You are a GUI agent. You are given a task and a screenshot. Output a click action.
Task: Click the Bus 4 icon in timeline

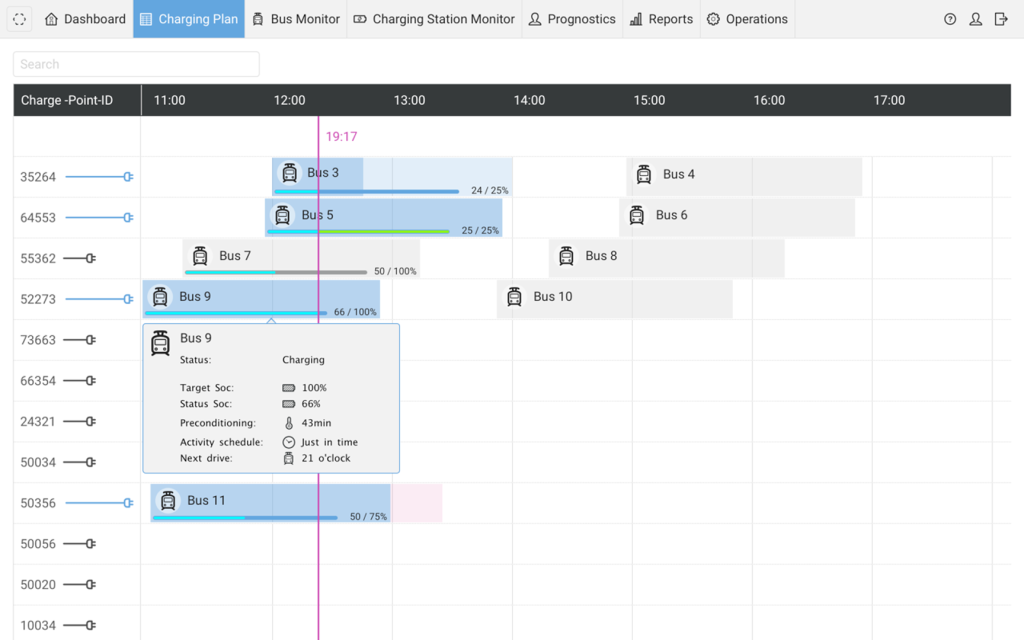click(644, 174)
